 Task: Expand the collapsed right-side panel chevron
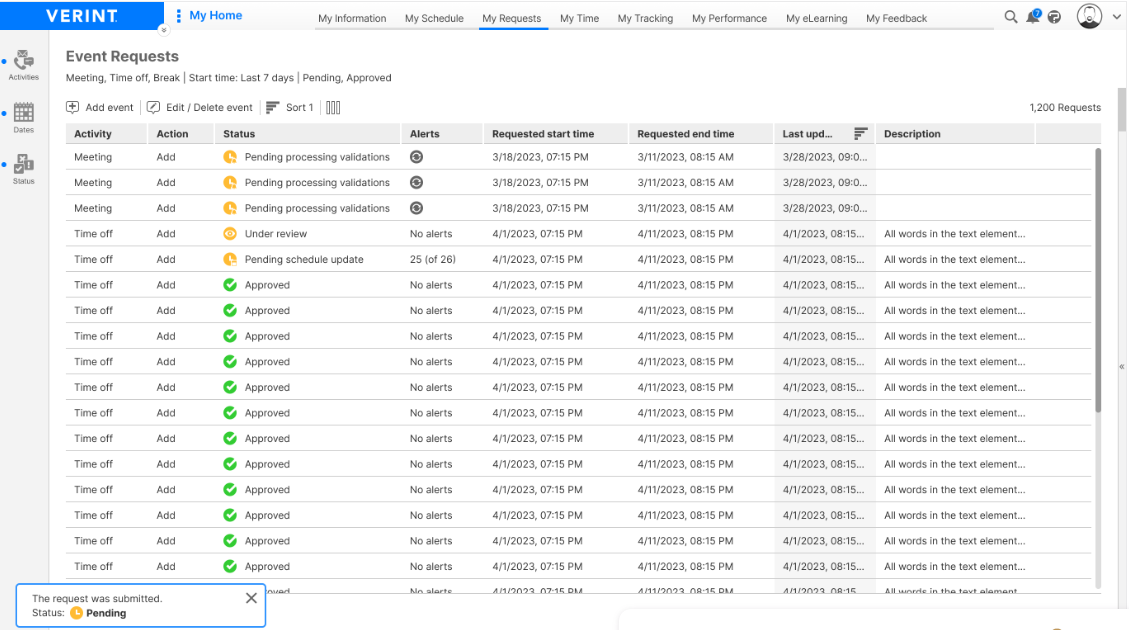[x=1122, y=366]
